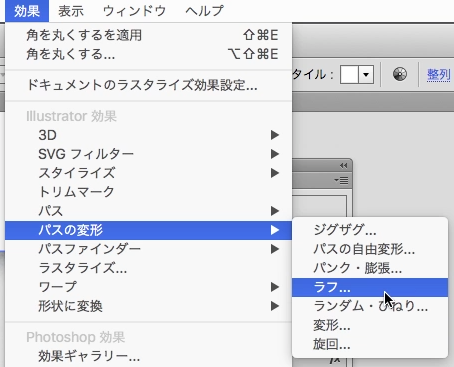
Task: Choose ランダム・ひねり... from the submenu
Action: [370, 306]
